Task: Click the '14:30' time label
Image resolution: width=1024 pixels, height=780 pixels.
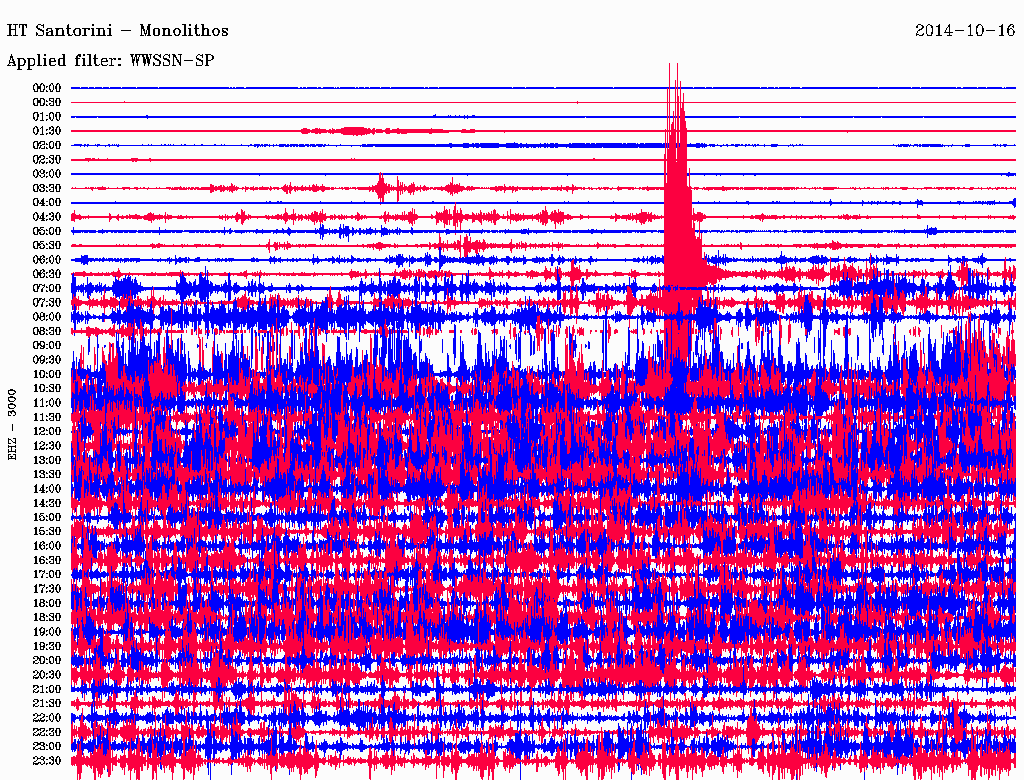Action: 47,503
